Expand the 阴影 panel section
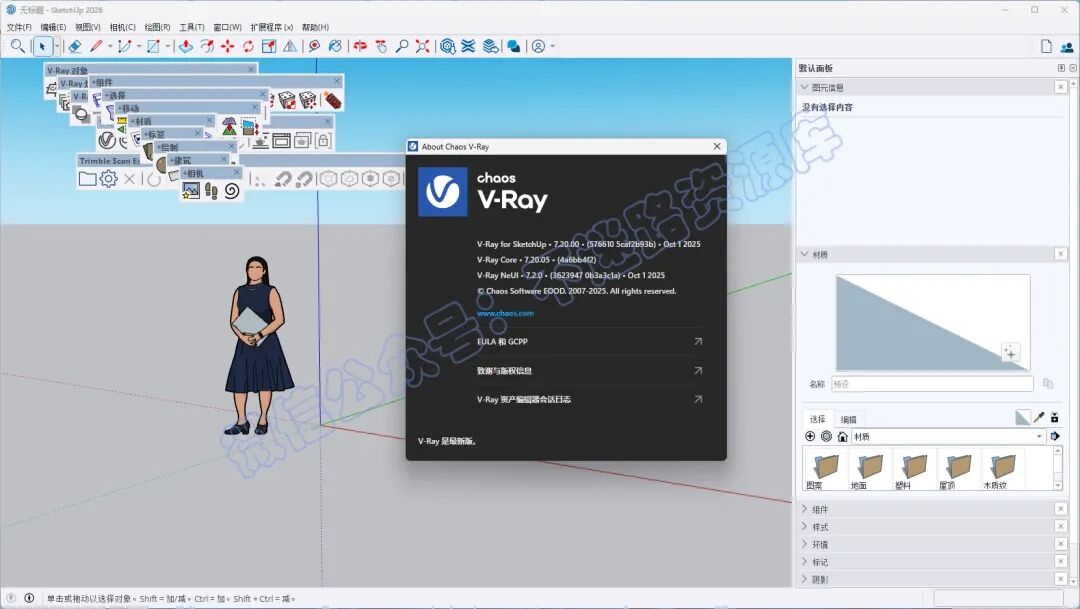The height and width of the screenshot is (609, 1080). [x=804, y=579]
